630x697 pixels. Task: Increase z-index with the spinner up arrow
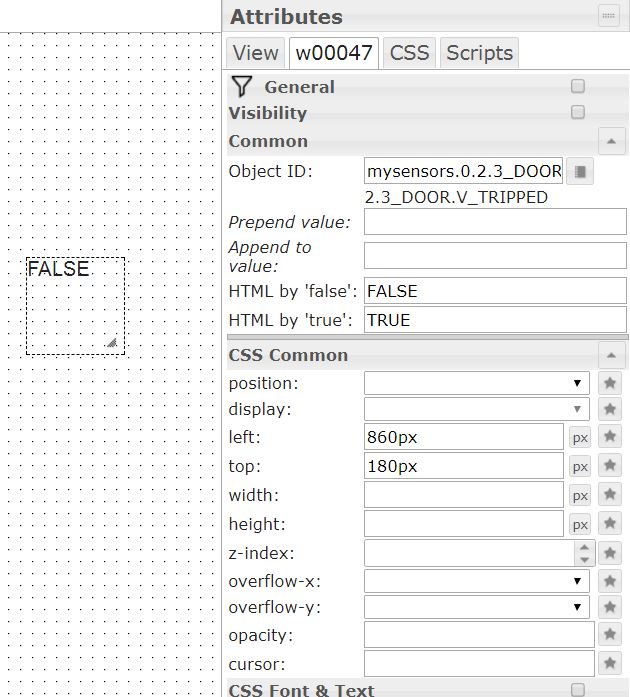584,547
